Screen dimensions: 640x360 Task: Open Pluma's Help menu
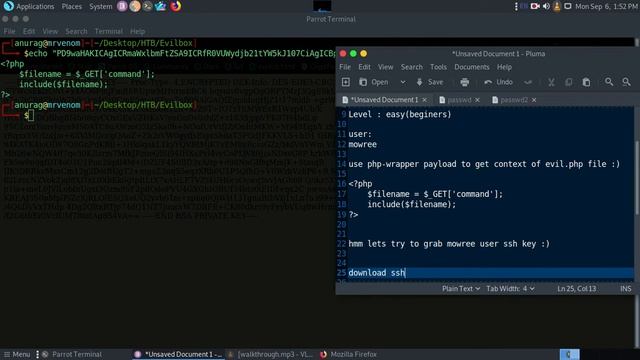pos(504,67)
